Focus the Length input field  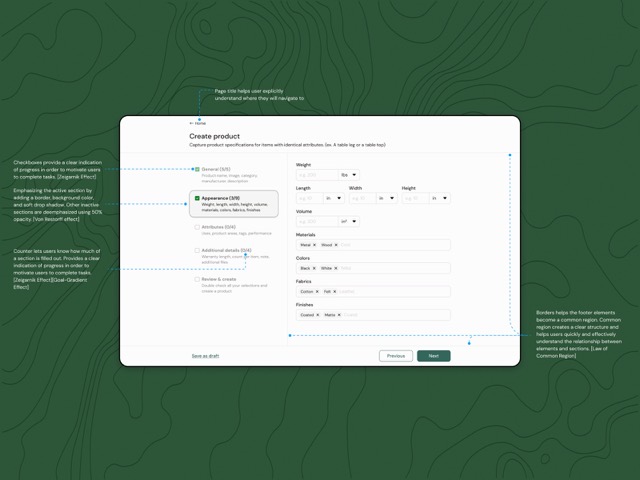click(x=309, y=198)
